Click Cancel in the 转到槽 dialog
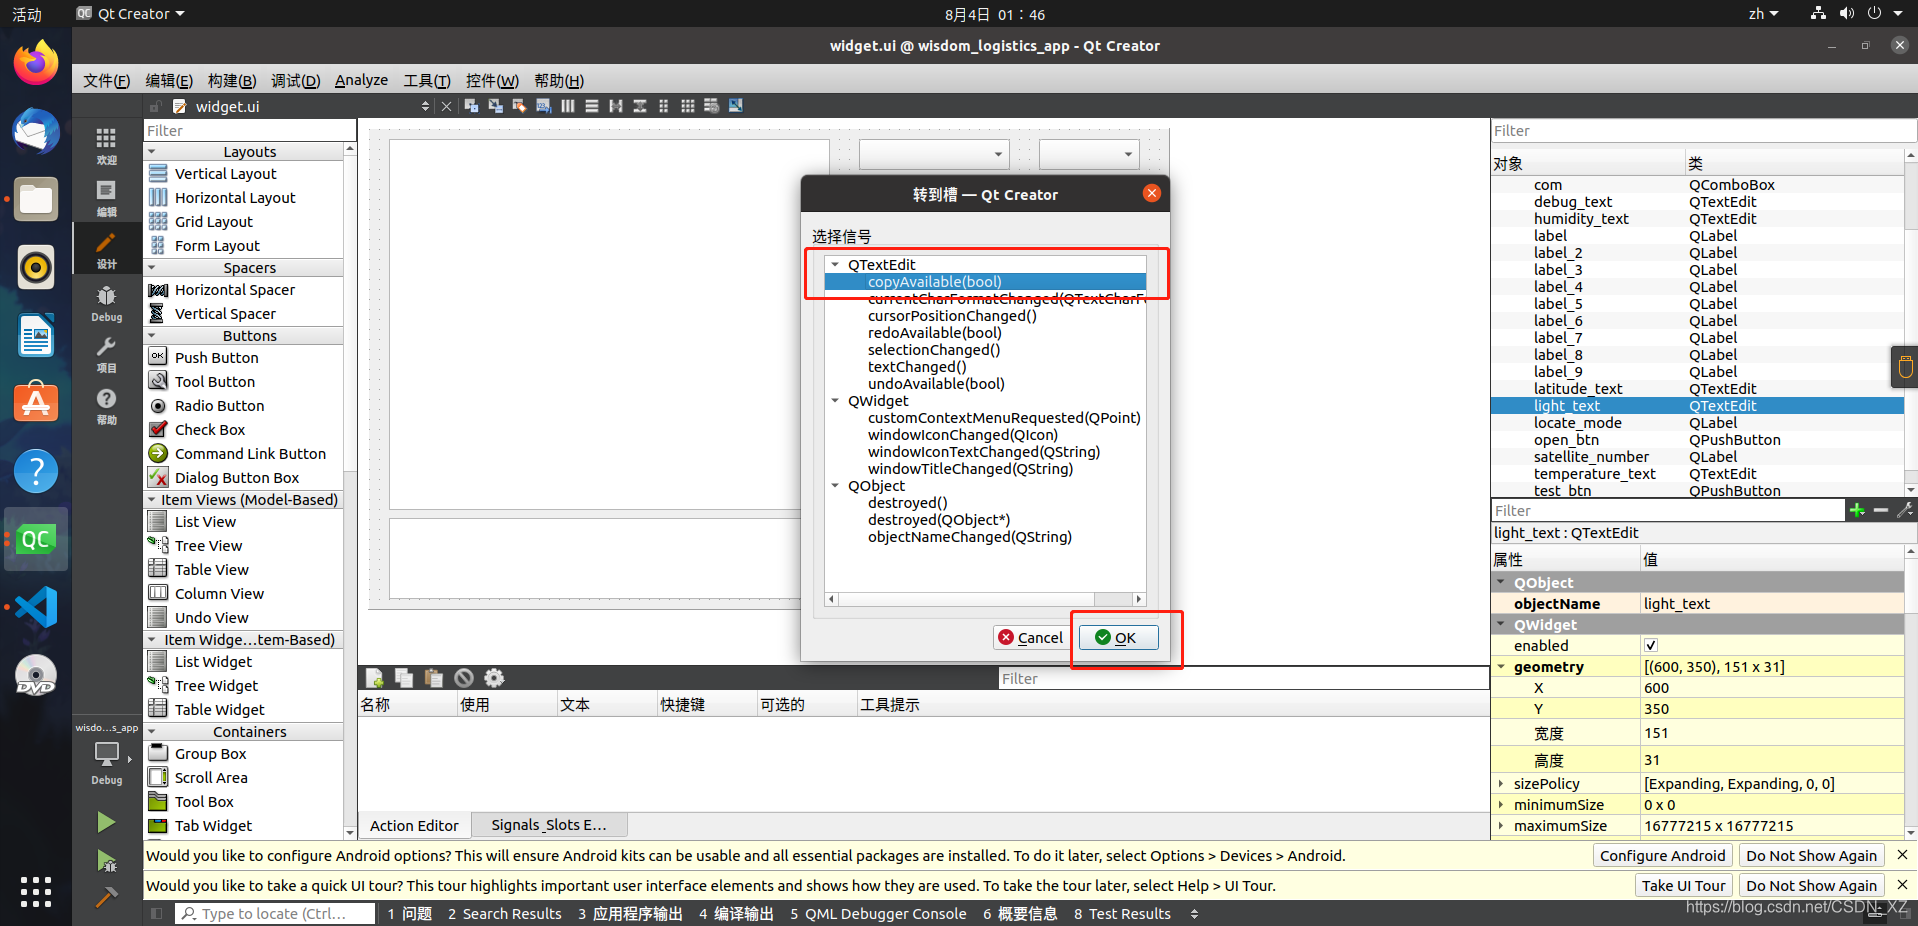This screenshot has height=926, width=1918. (1030, 638)
